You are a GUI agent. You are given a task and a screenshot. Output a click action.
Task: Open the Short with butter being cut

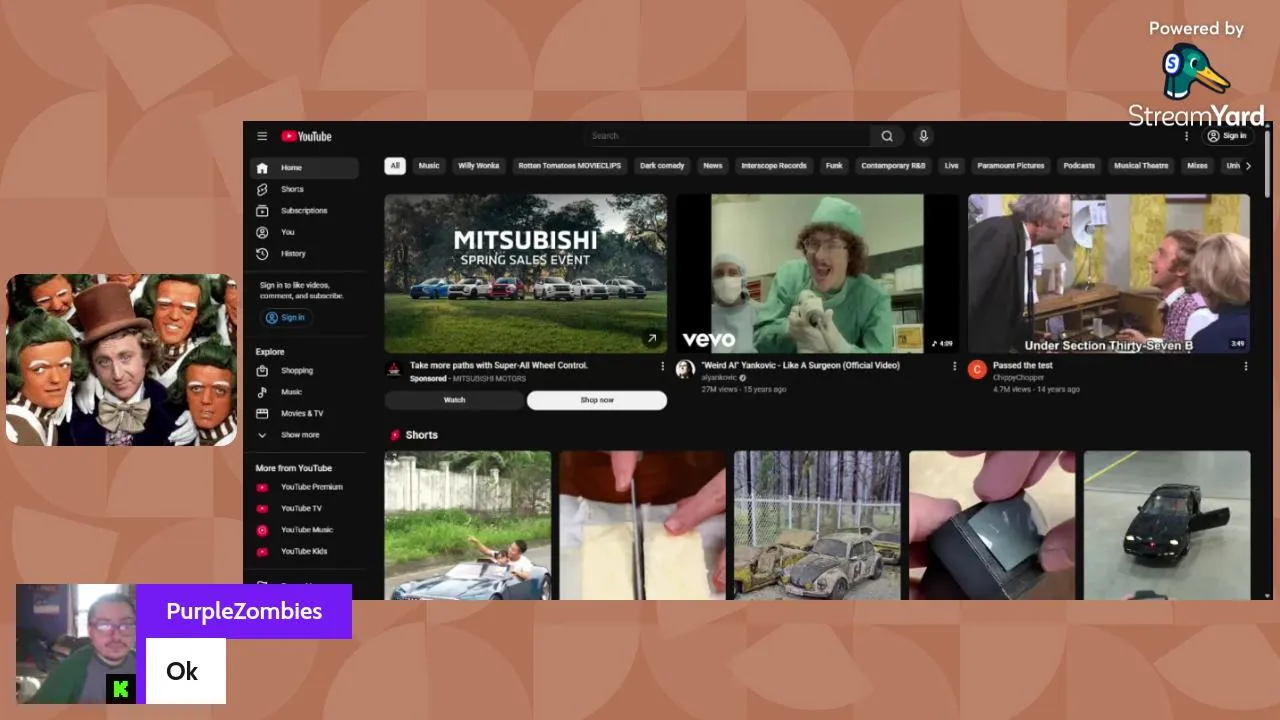(642, 525)
